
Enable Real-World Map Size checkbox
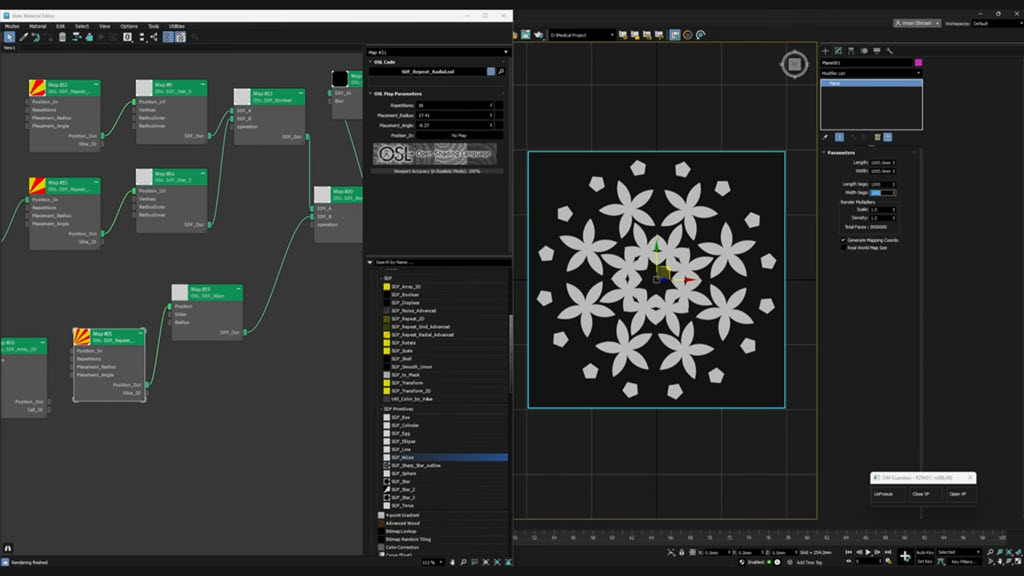pos(843,247)
